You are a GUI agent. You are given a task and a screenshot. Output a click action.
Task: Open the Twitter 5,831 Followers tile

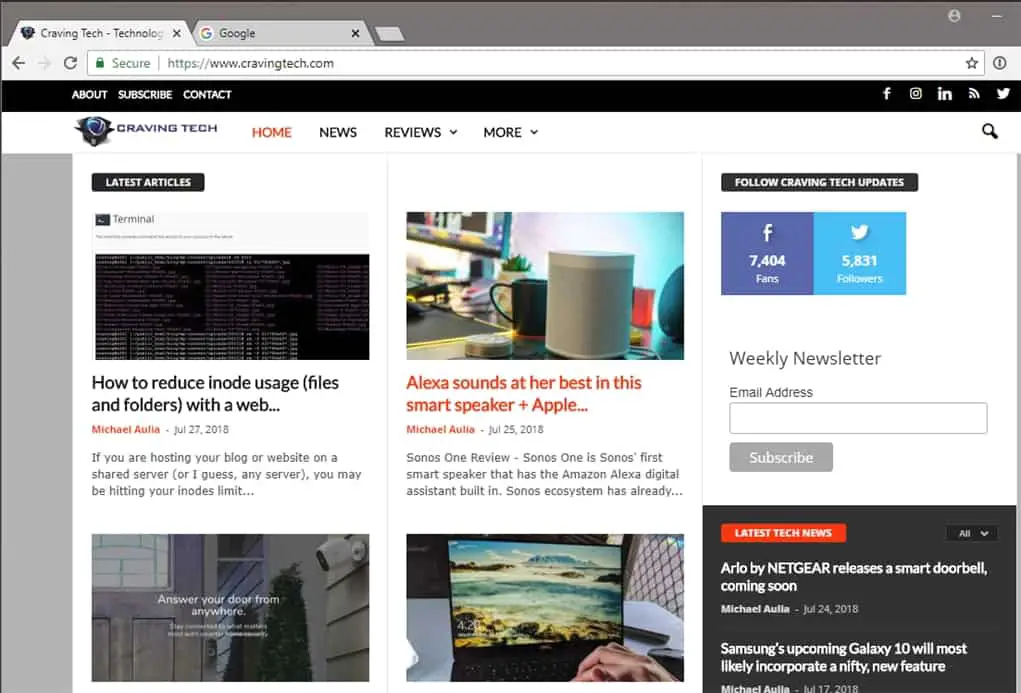(860, 253)
